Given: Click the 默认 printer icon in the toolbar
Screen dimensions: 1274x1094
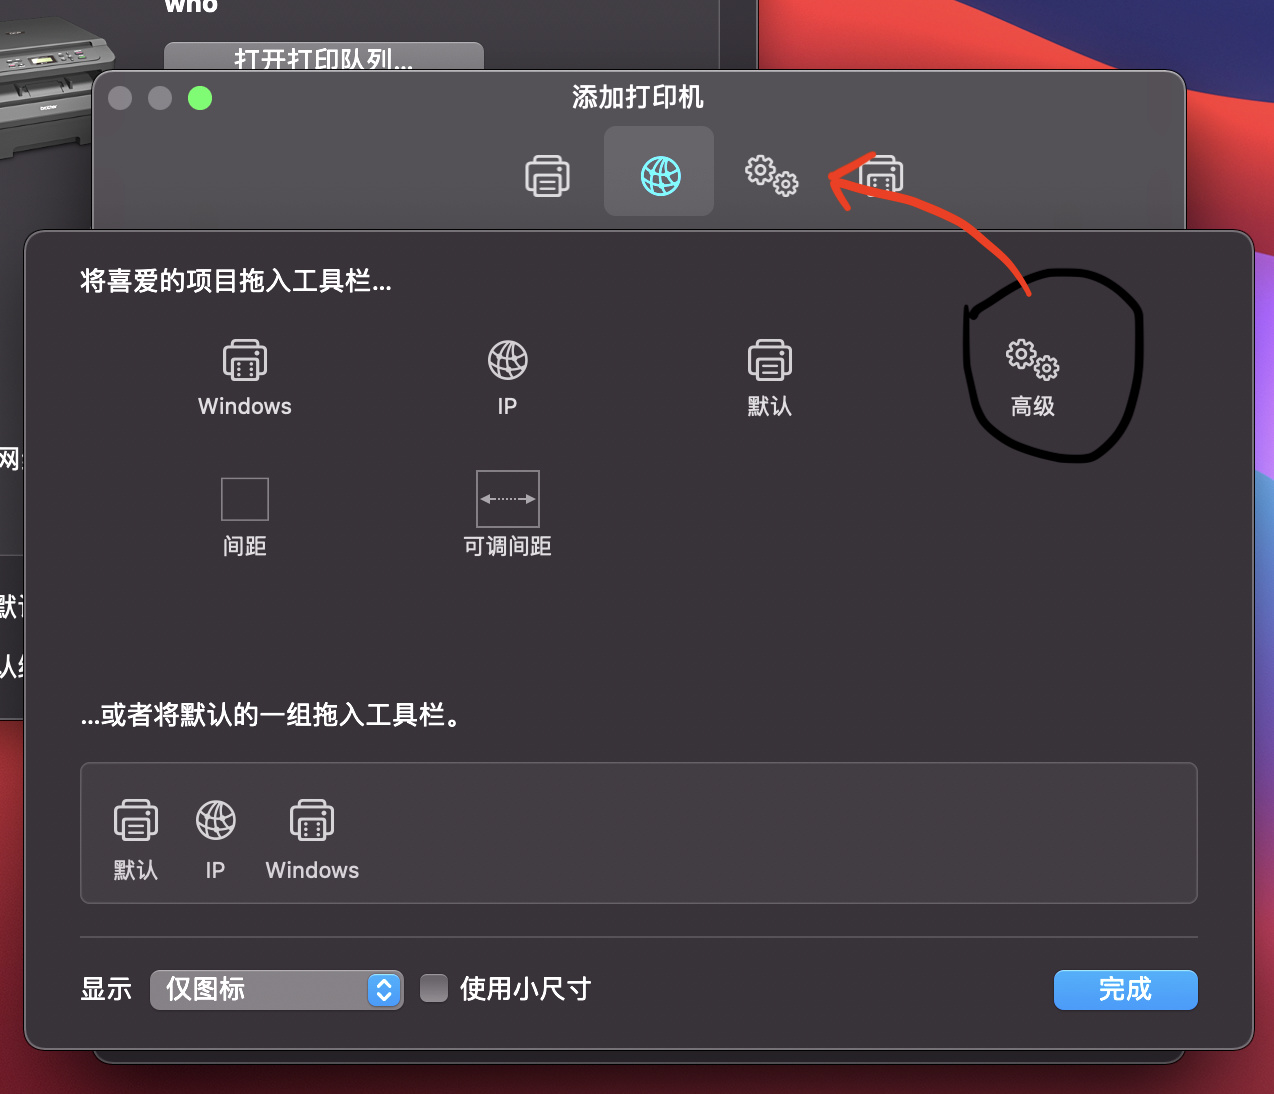Looking at the screenshot, I should click(x=547, y=175).
